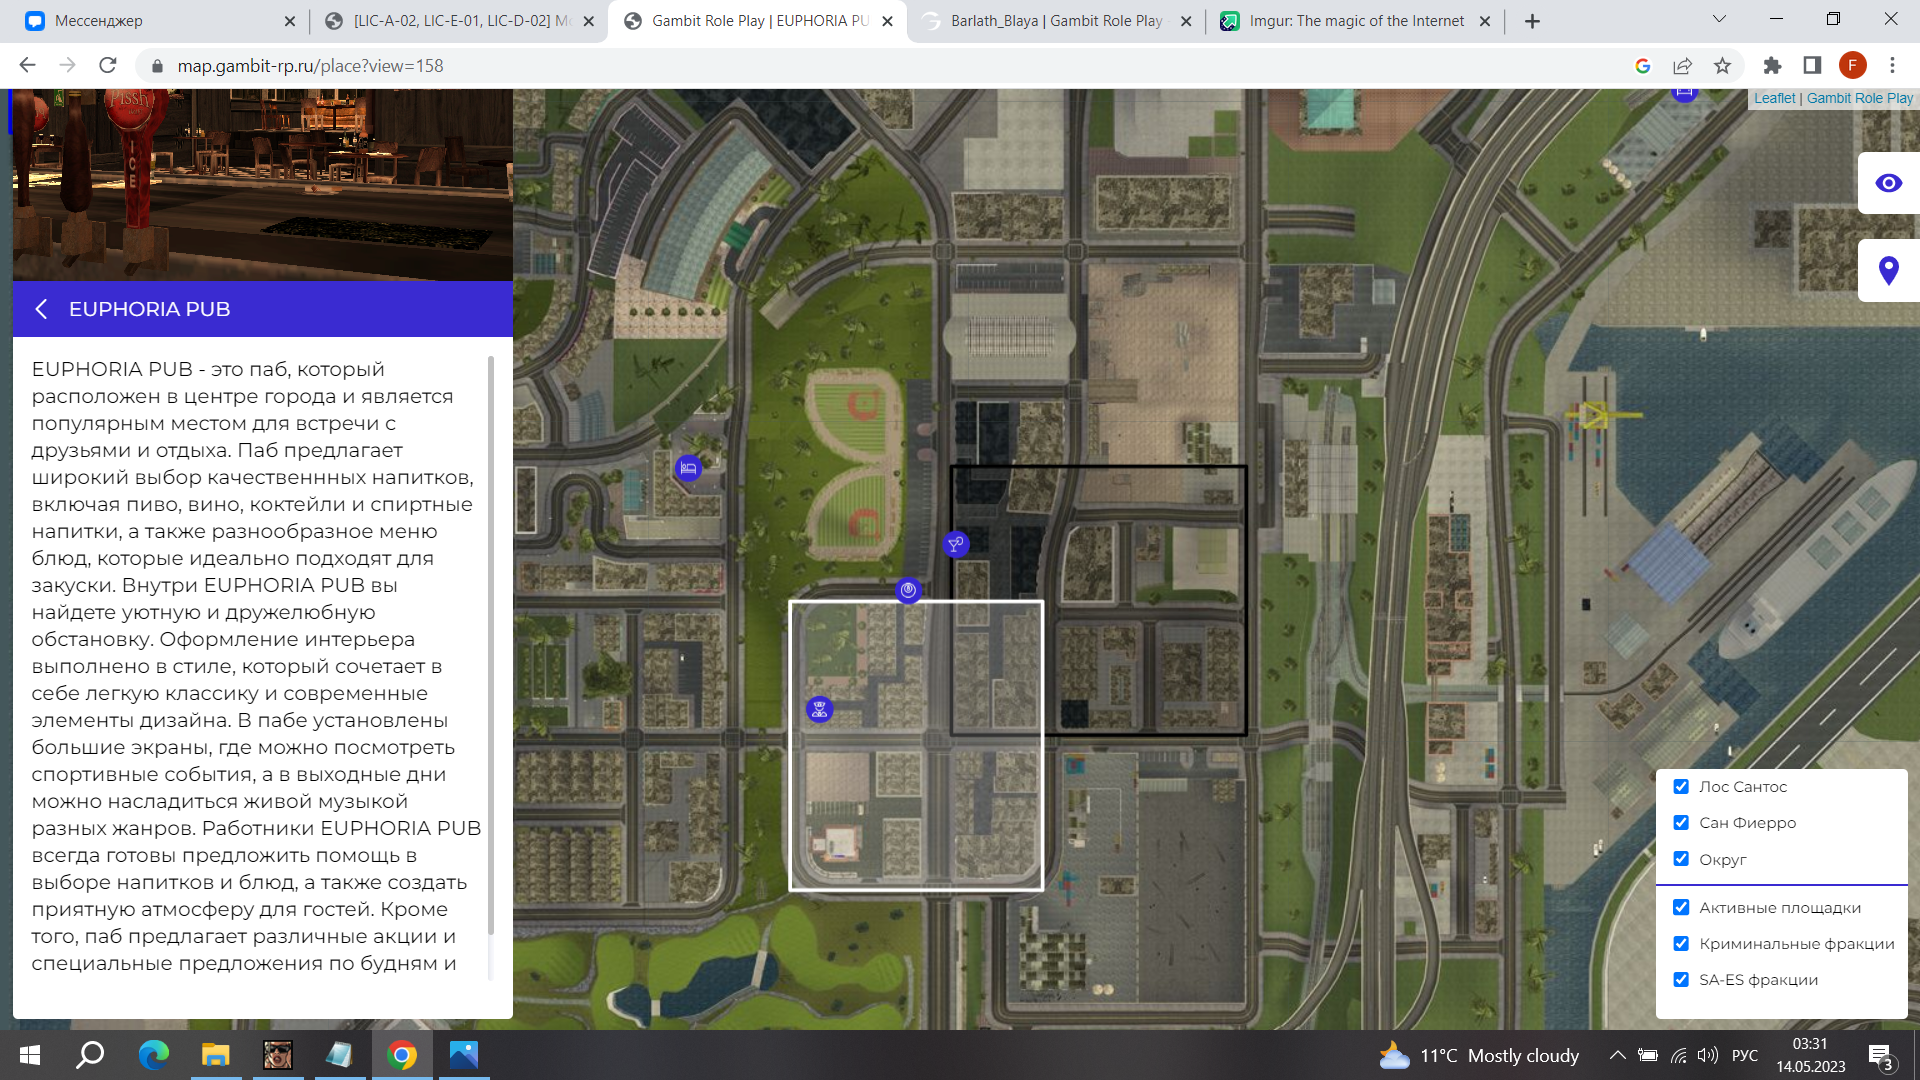Click the map marker inside white rectangle
Viewport: 1920px width, 1080px height.
click(x=819, y=709)
